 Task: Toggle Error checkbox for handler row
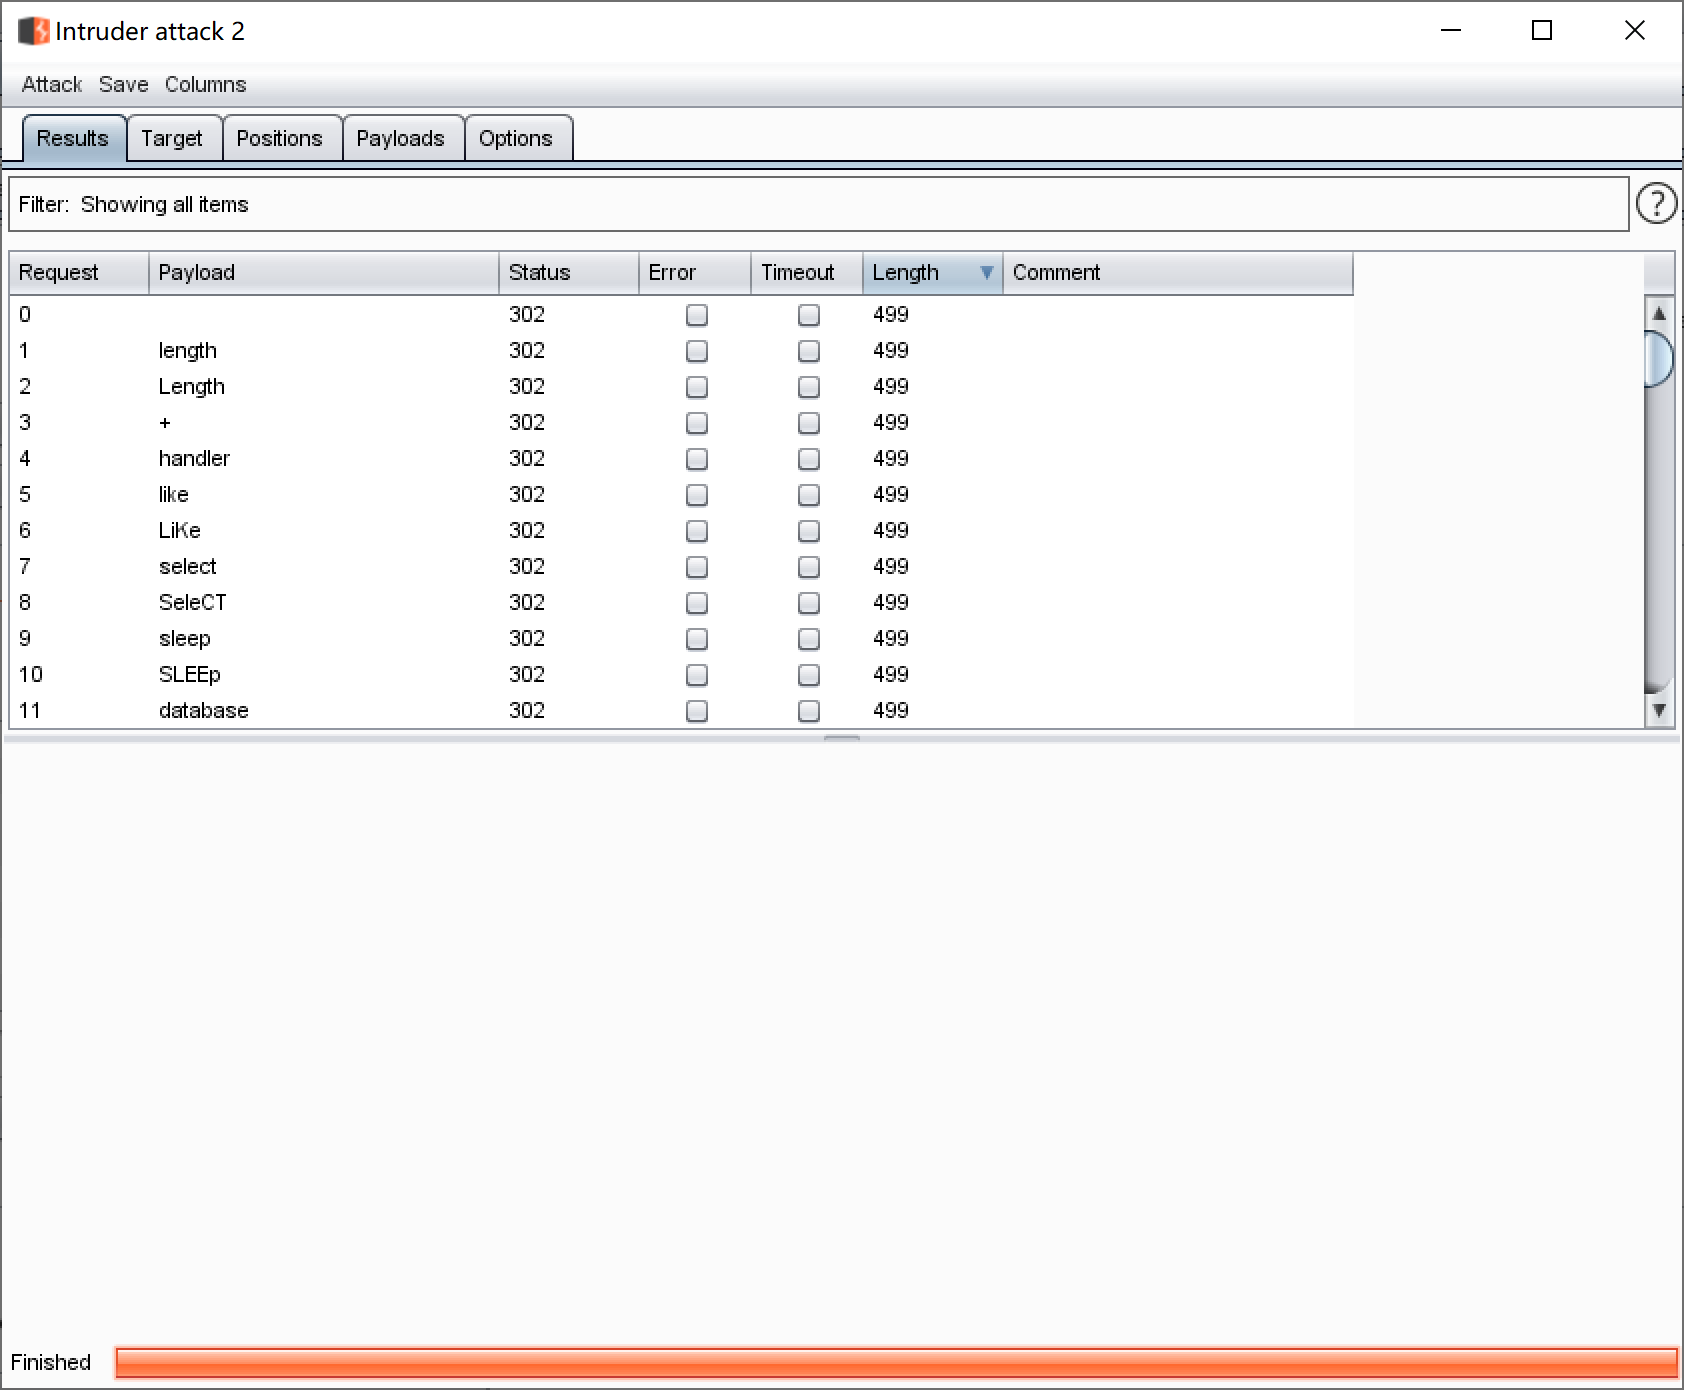(697, 459)
